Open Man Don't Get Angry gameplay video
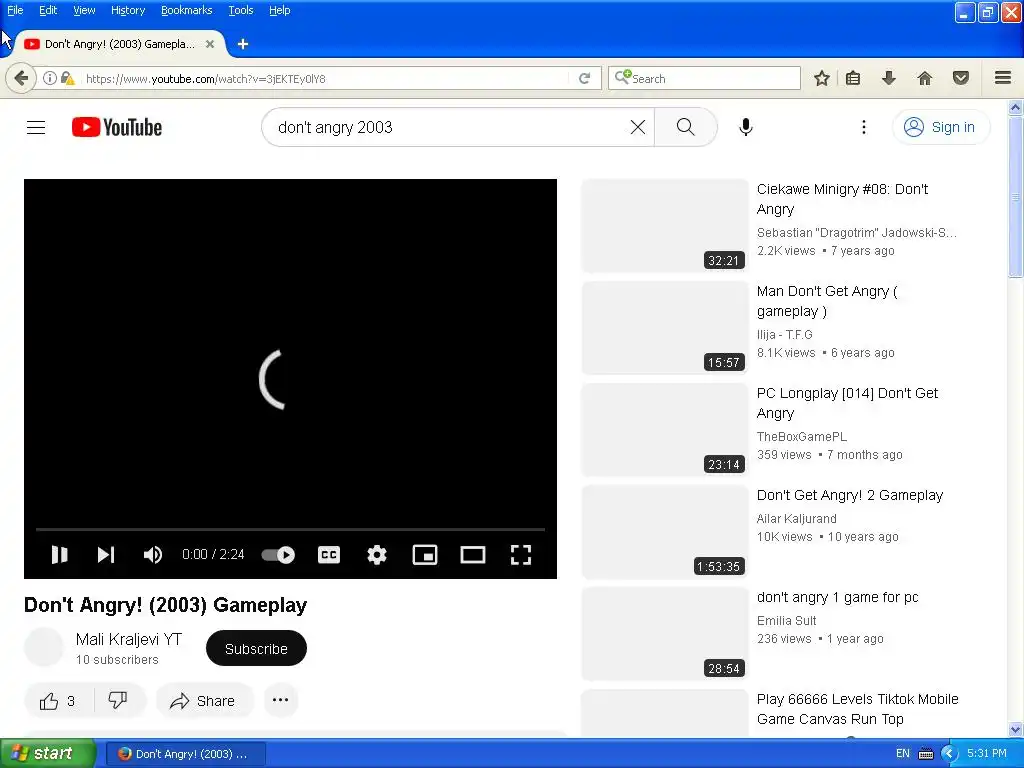This screenshot has width=1024, height=768. (827, 301)
